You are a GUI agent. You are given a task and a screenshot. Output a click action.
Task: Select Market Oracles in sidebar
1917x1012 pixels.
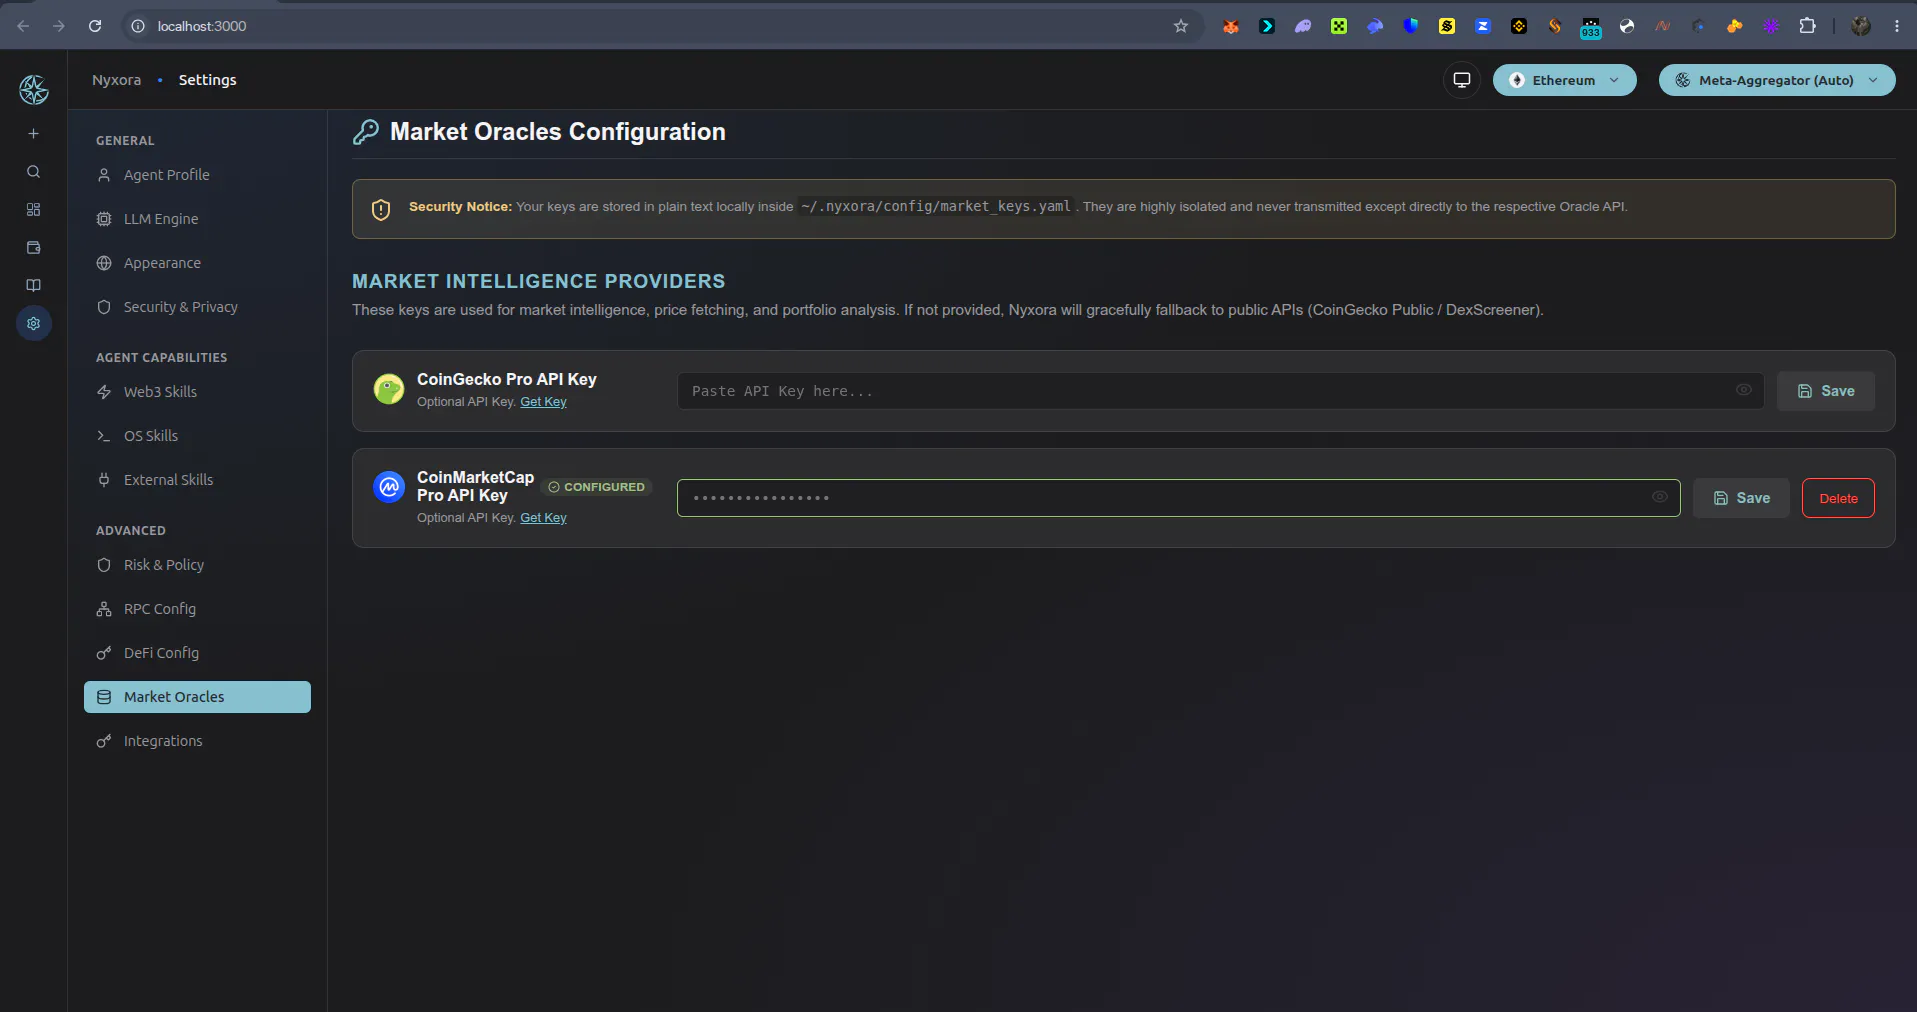(197, 697)
